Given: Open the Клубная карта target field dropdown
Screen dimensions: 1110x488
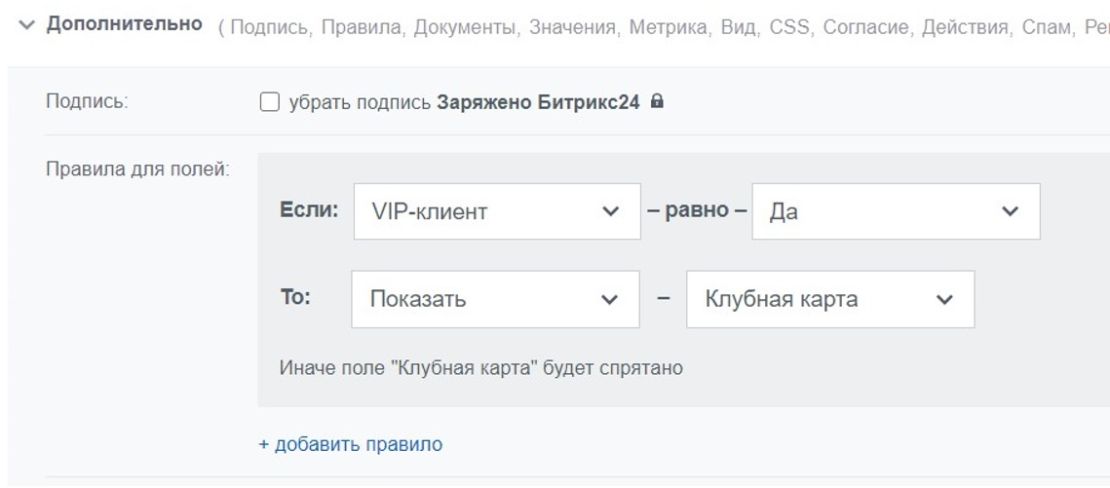Looking at the screenshot, I should (x=830, y=299).
